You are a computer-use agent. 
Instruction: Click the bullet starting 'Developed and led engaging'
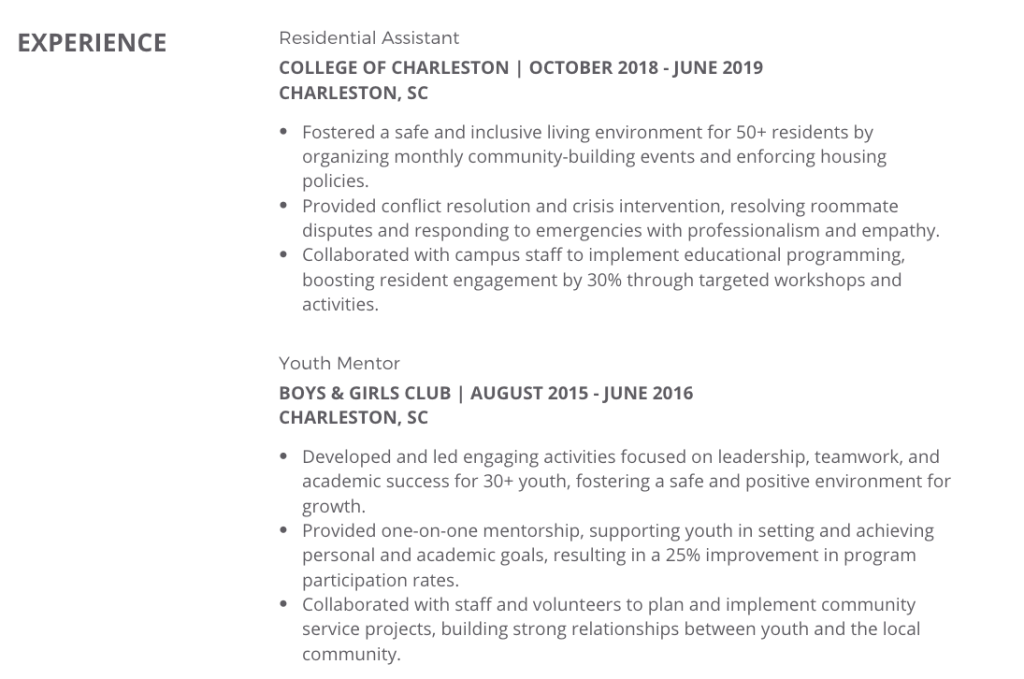coord(620,457)
